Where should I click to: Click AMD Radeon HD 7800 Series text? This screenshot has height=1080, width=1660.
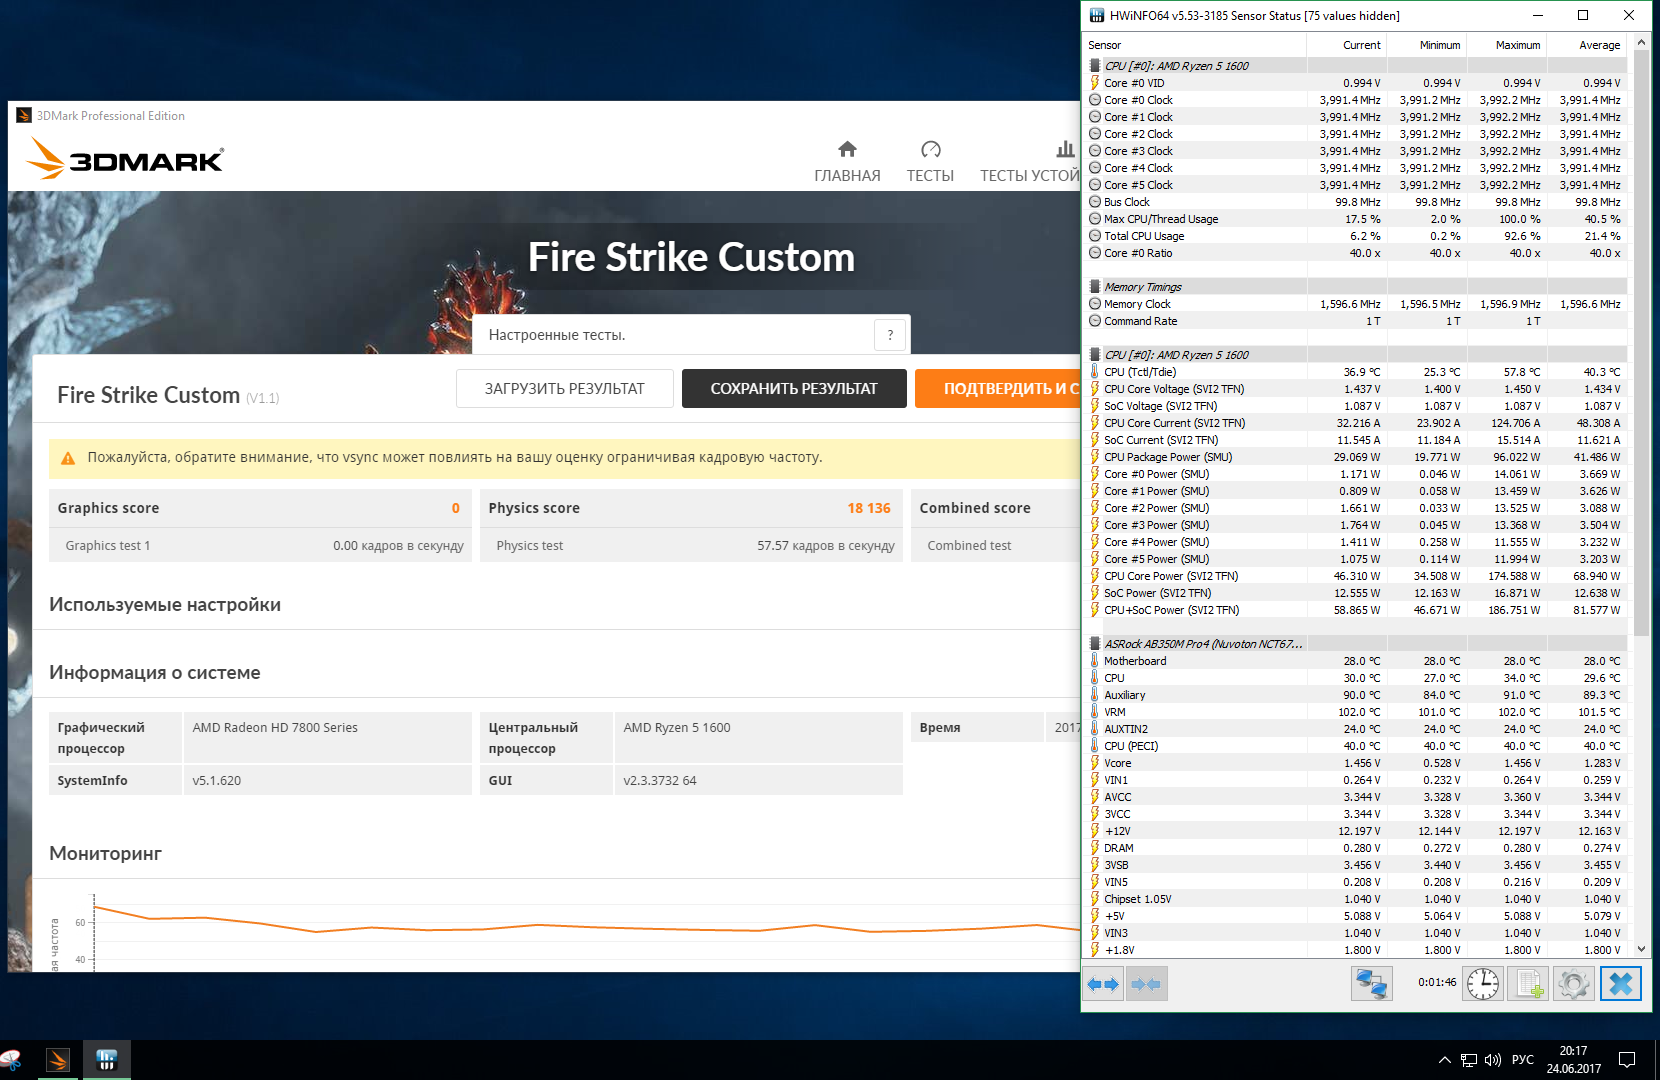point(275,728)
